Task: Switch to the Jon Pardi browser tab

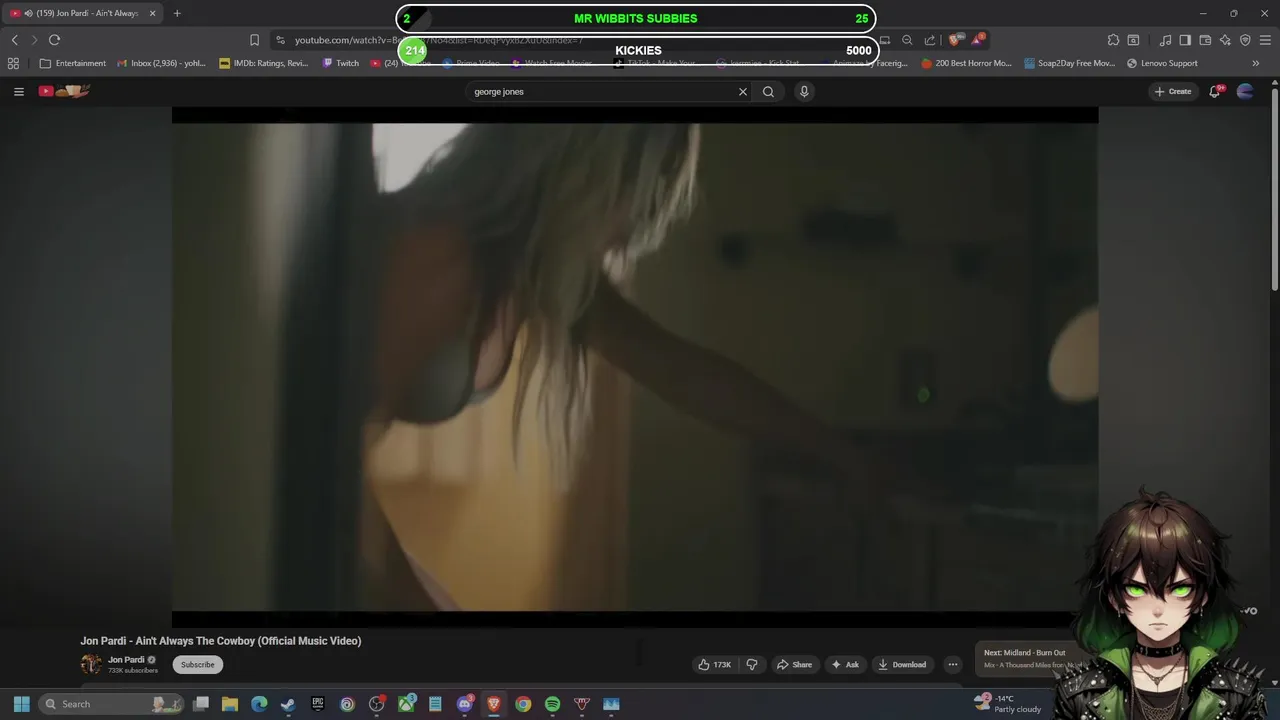Action: coord(80,13)
